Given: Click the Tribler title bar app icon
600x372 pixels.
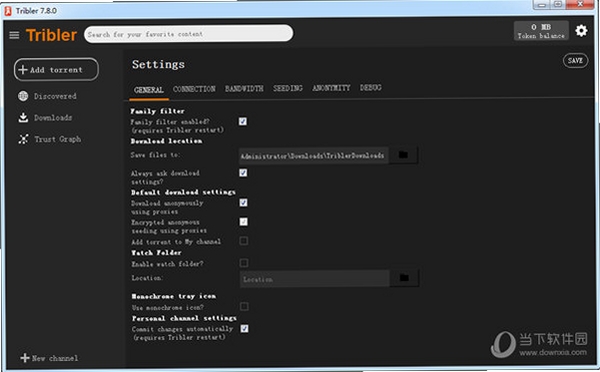Looking at the screenshot, I should (8, 11).
